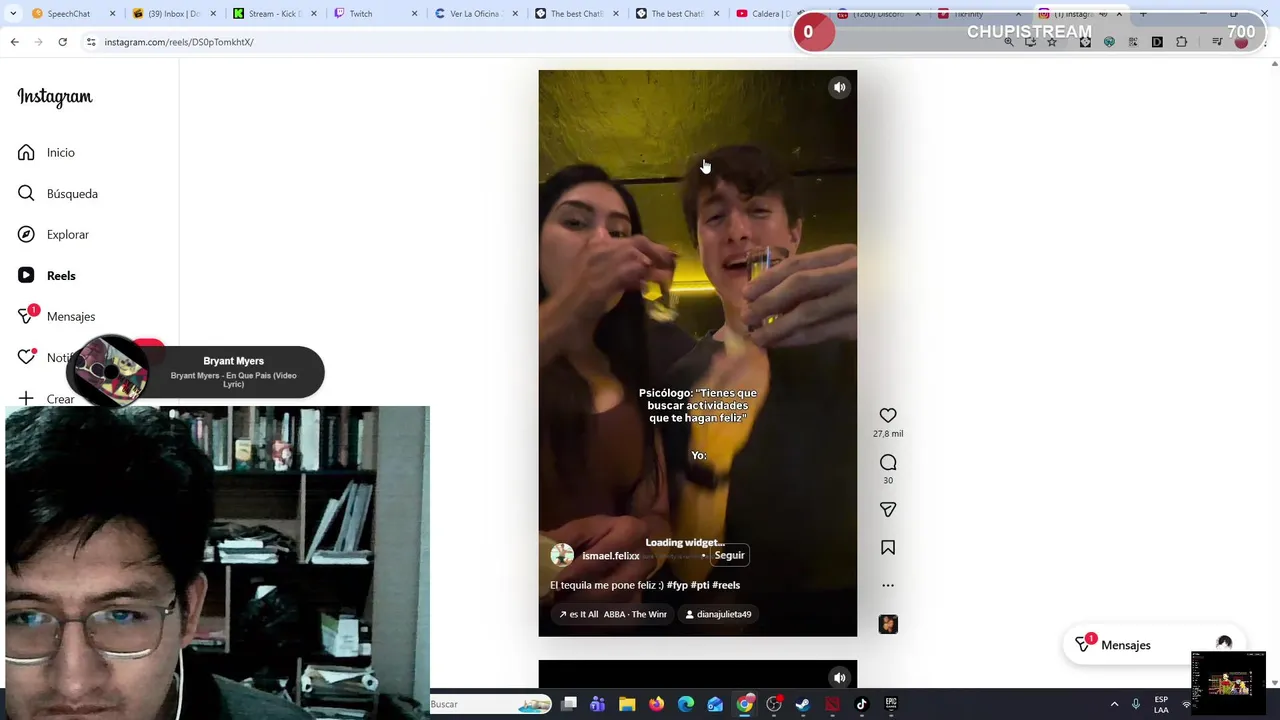Open Microsoft Teams taskbar icon
This screenshot has width=1280, height=720.
pyautogui.click(x=598, y=704)
